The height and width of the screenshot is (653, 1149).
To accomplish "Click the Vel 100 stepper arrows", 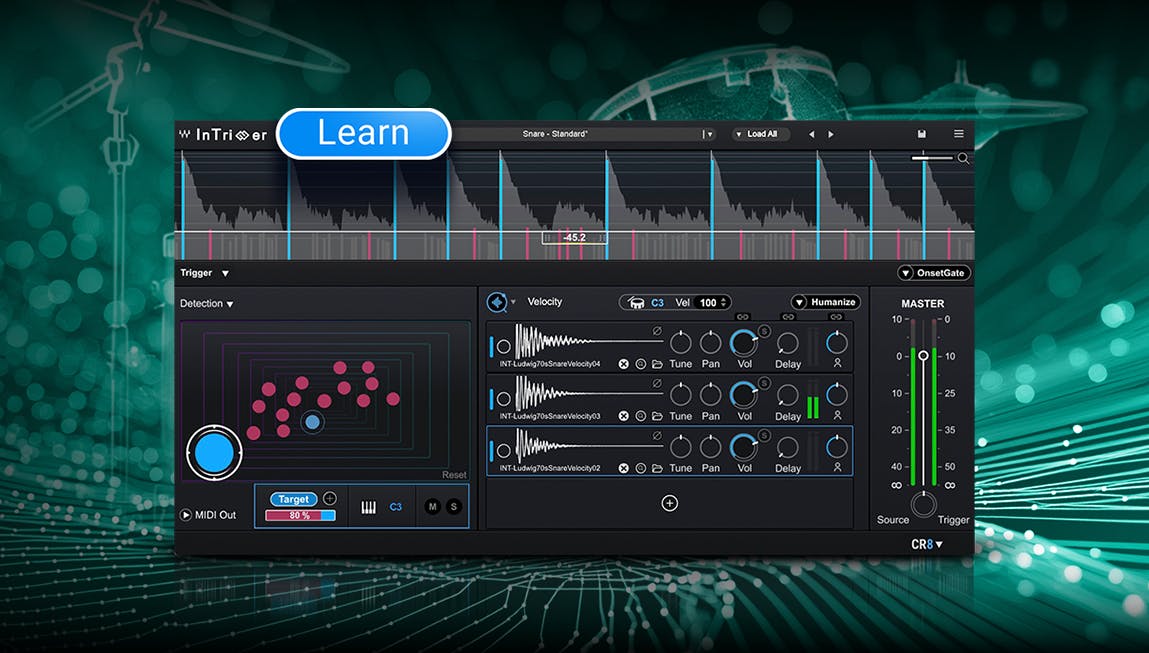I will pos(724,303).
